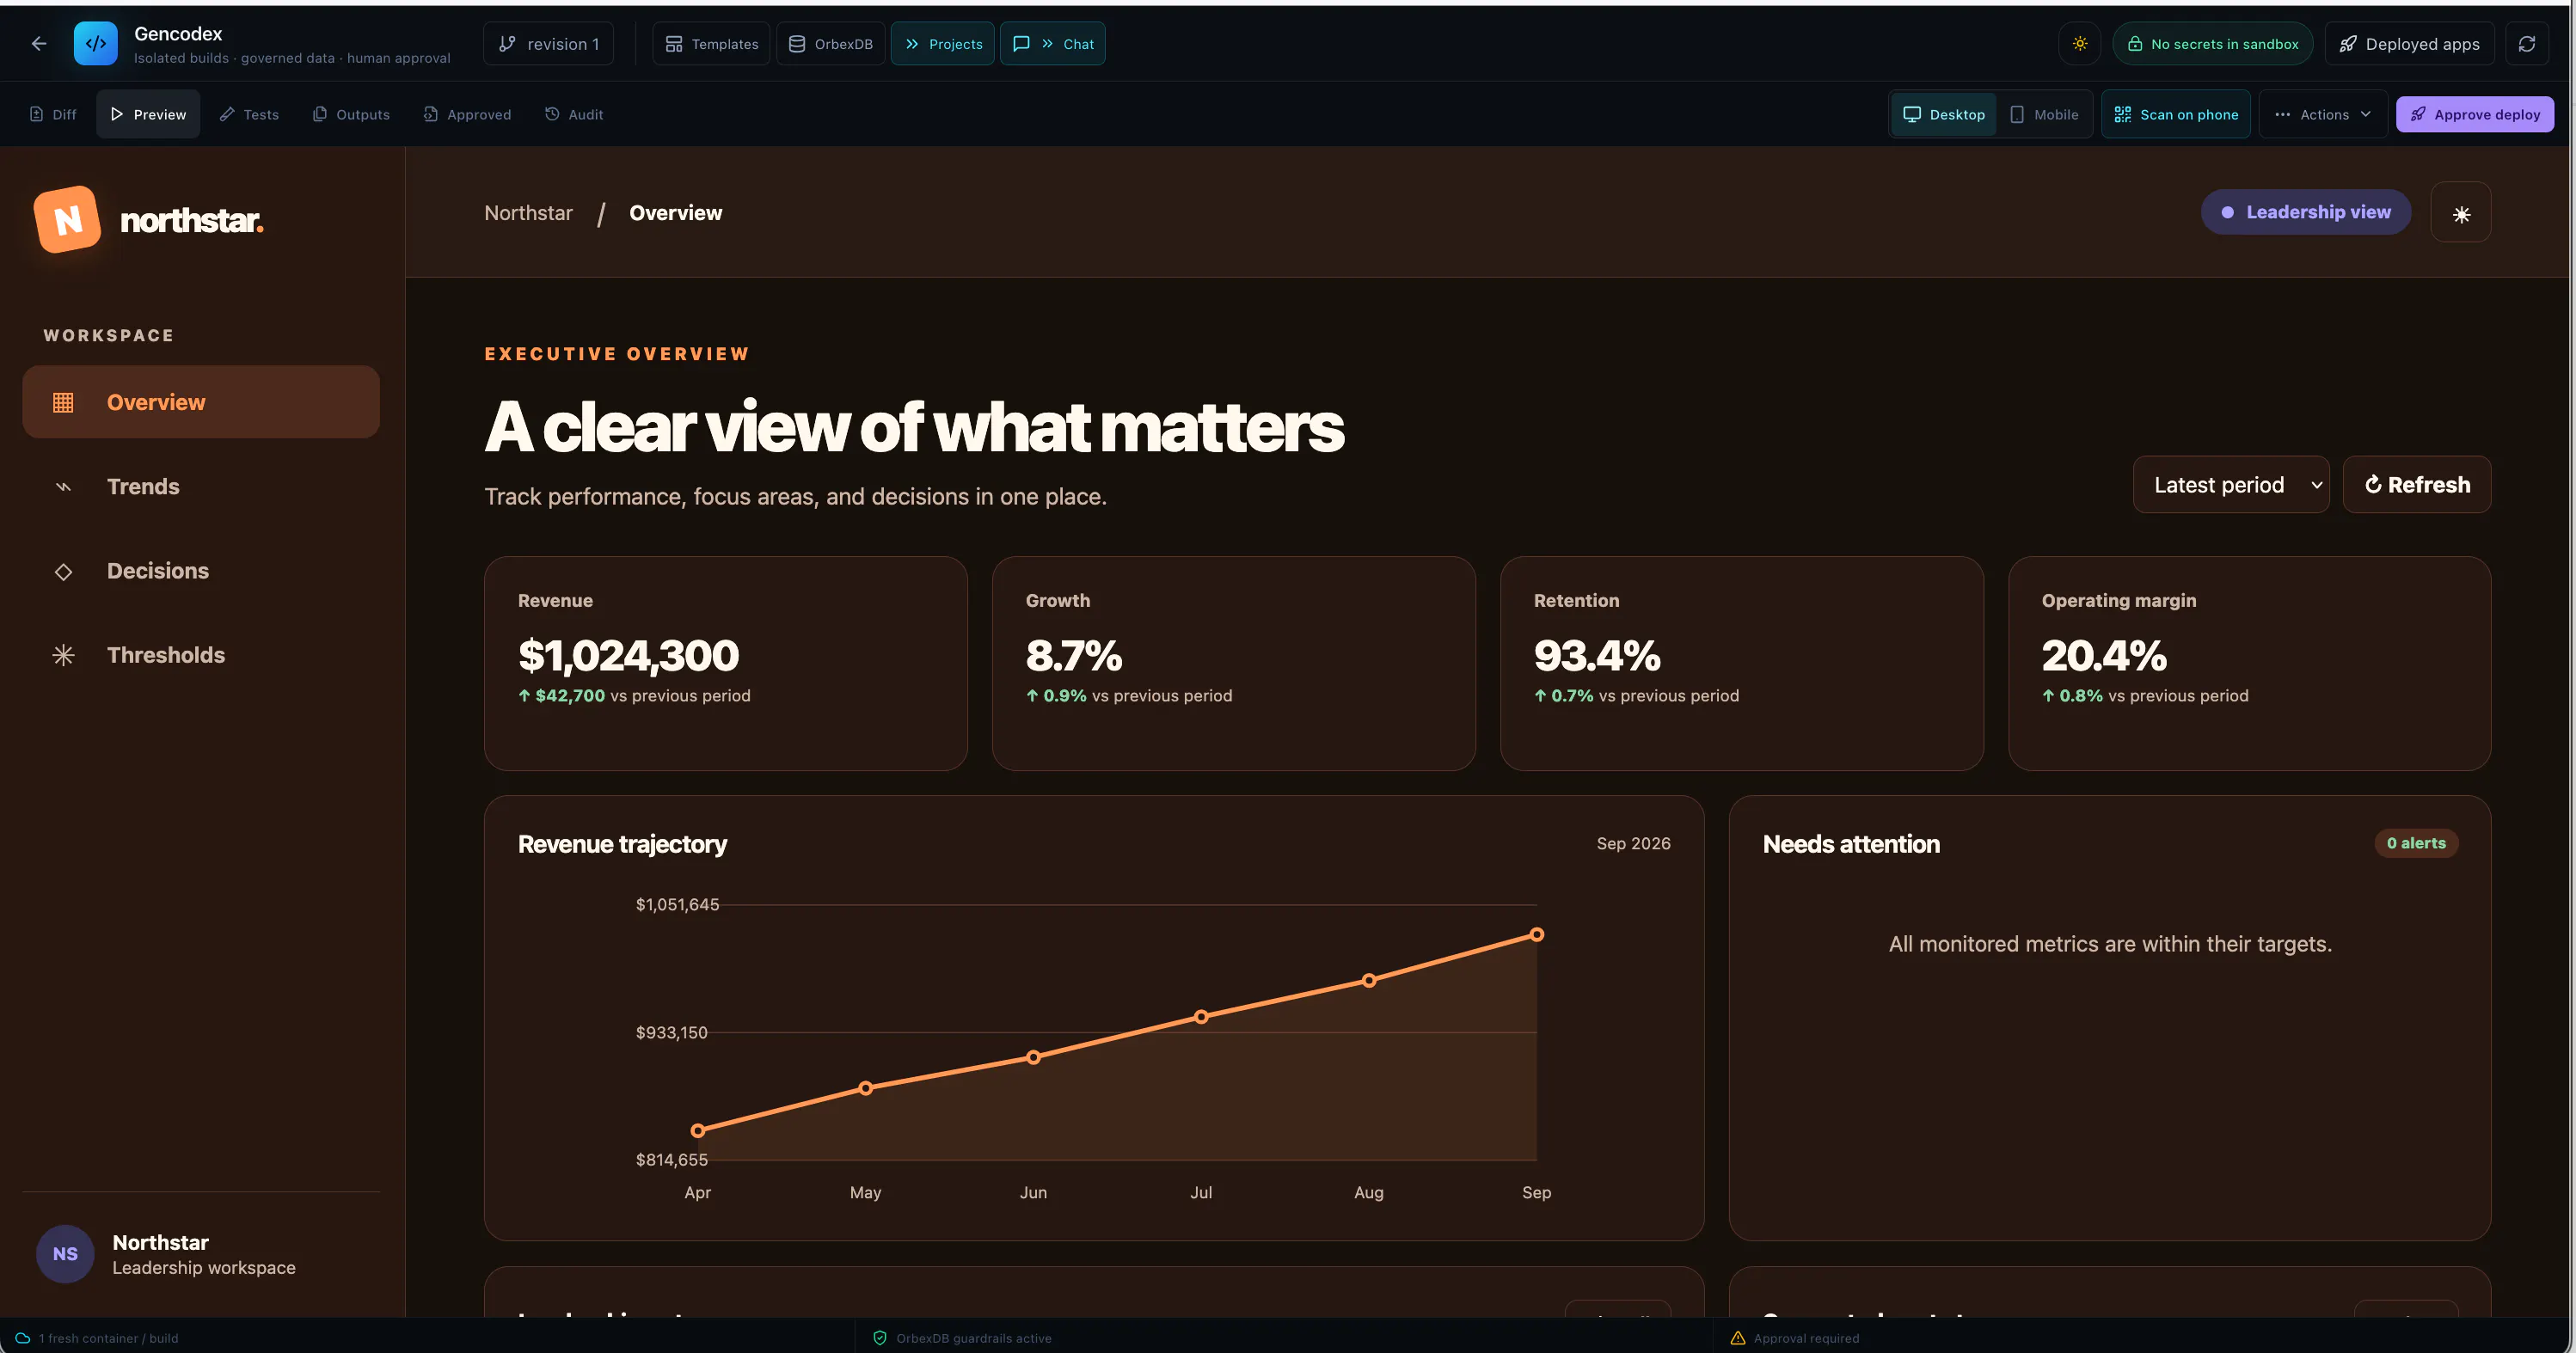Click the Refresh button
This screenshot has width=2576, height=1353.
[x=2417, y=485]
